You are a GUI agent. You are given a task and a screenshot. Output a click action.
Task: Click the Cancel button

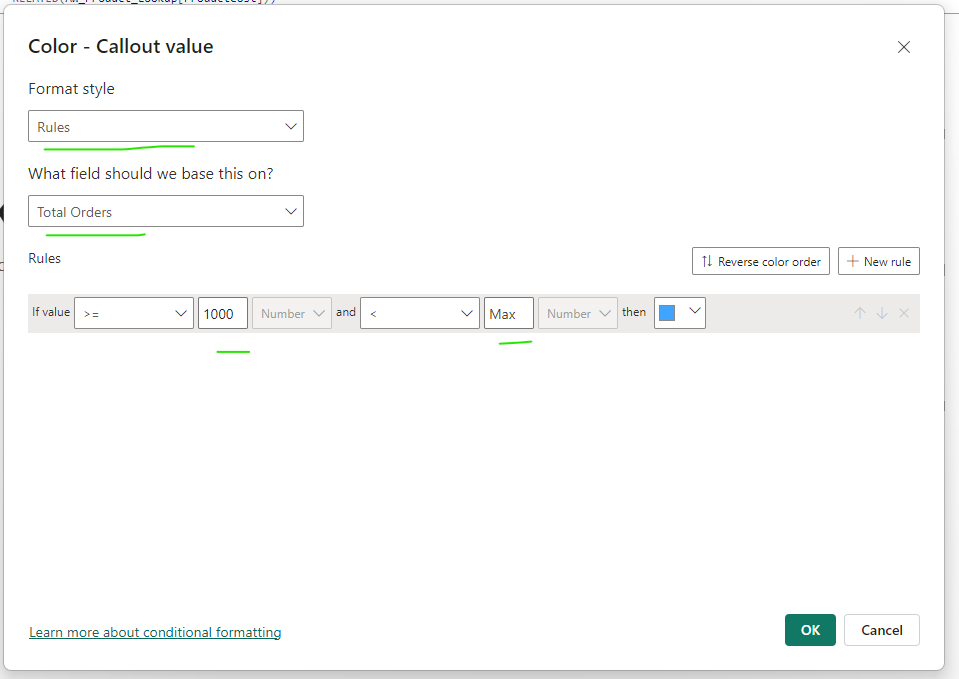click(882, 630)
